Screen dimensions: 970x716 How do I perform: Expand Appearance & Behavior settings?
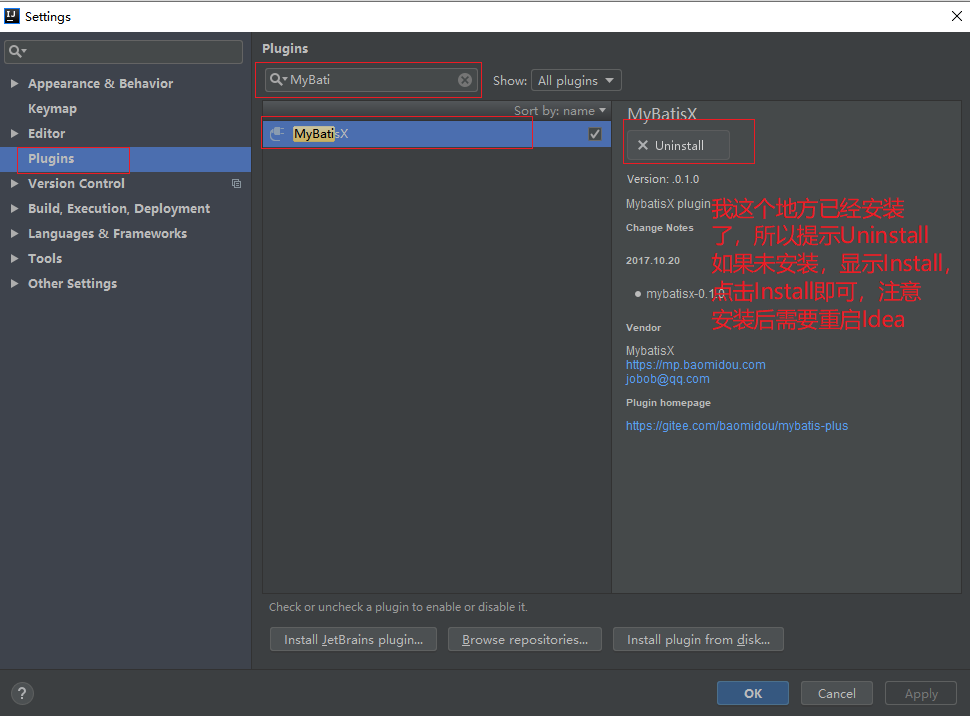click(14, 84)
